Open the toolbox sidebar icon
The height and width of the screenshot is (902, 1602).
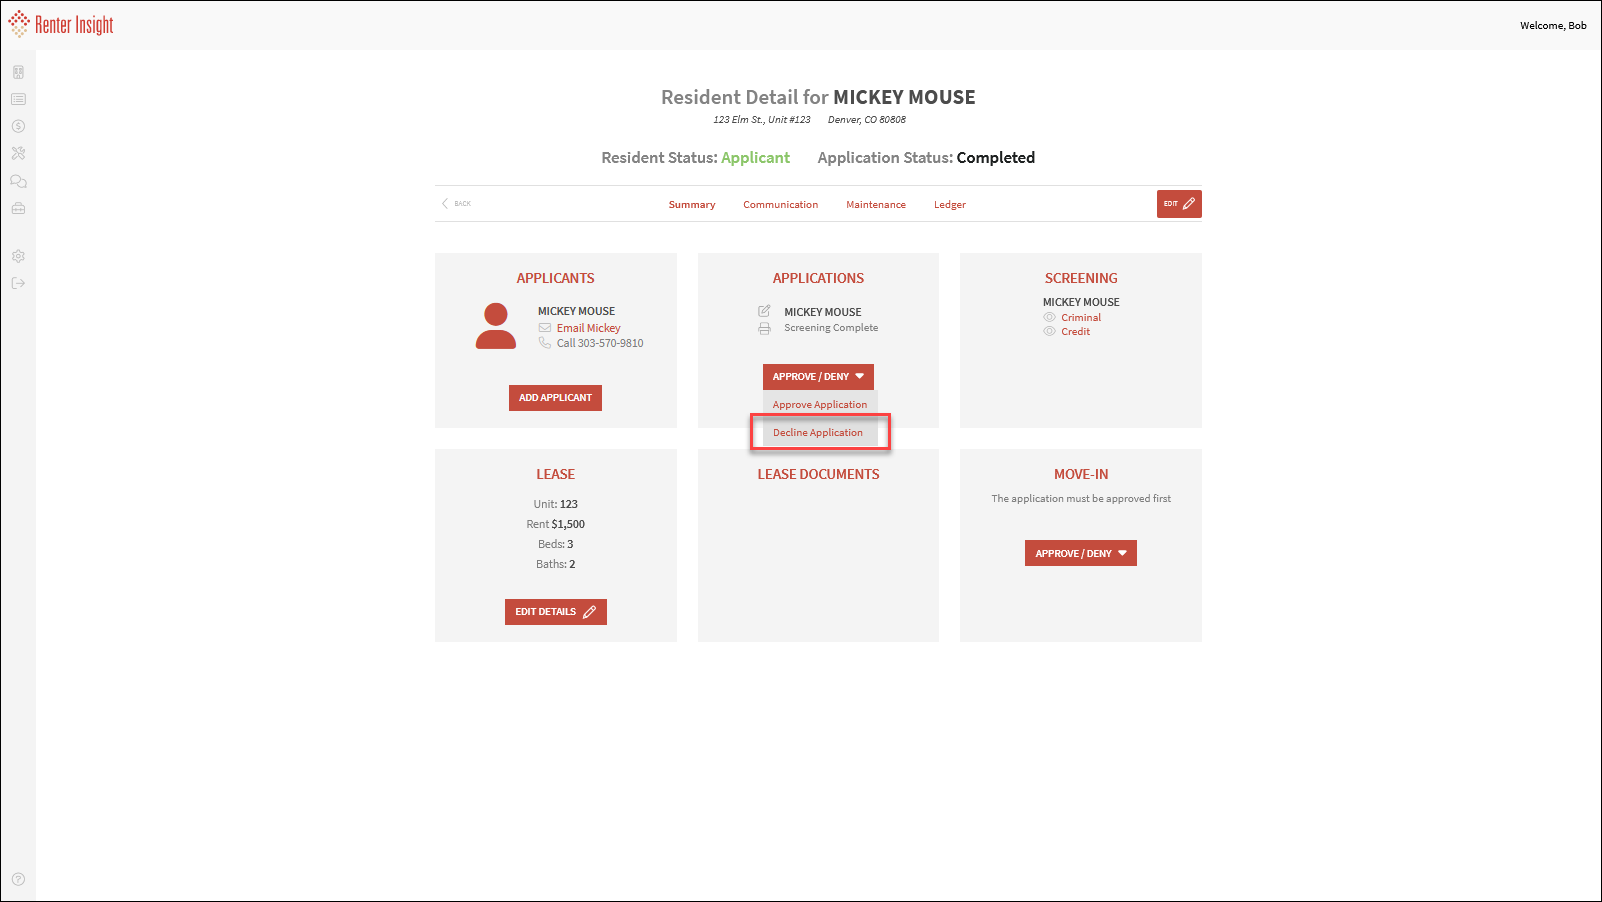tap(18, 208)
